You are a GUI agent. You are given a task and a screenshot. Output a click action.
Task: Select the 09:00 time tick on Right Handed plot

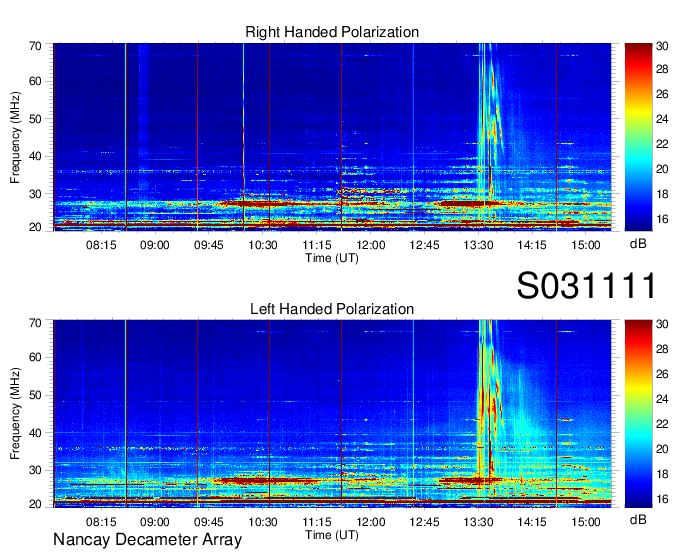(x=154, y=245)
